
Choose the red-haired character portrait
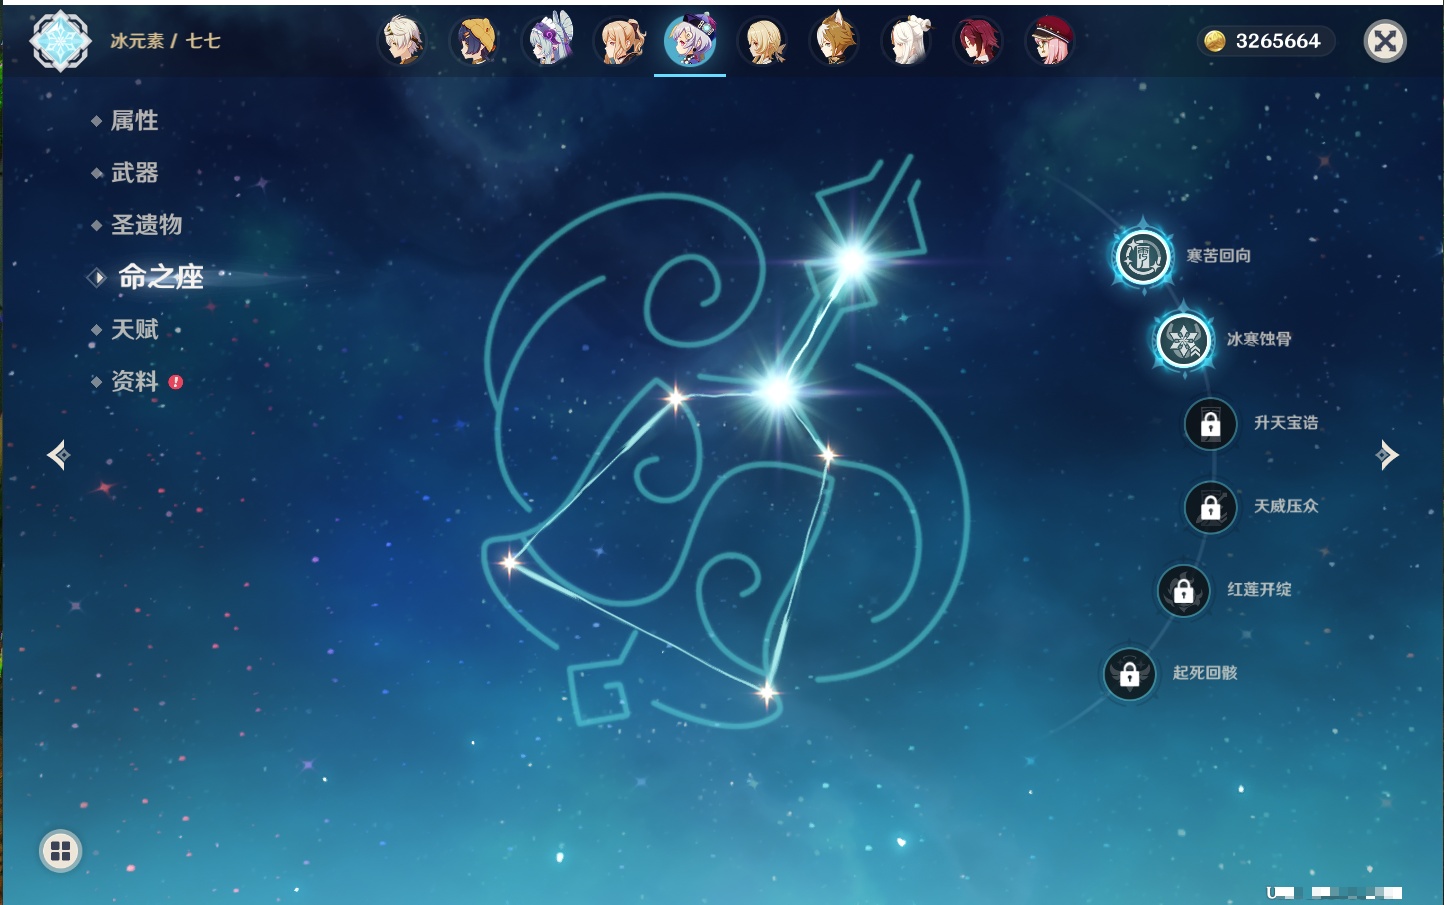tap(978, 41)
